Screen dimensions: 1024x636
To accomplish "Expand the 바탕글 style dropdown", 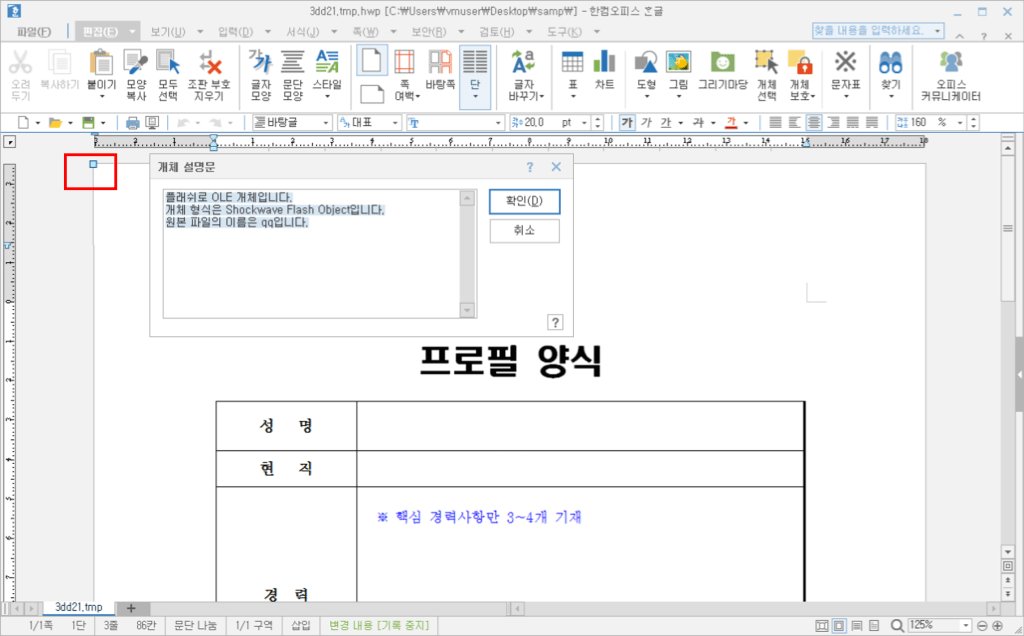I will point(325,123).
